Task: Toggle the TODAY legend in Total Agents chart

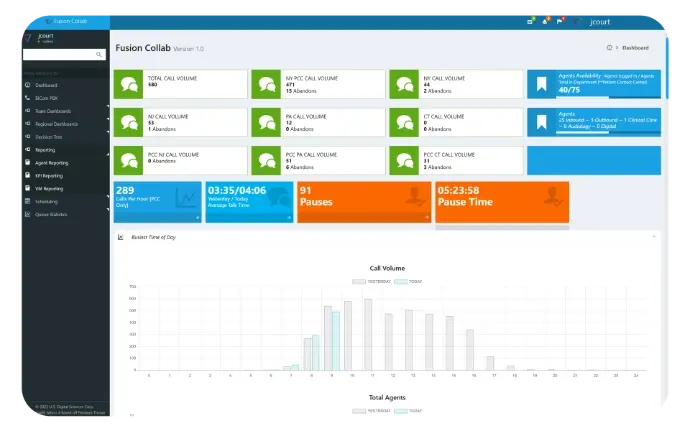Action: point(408,411)
